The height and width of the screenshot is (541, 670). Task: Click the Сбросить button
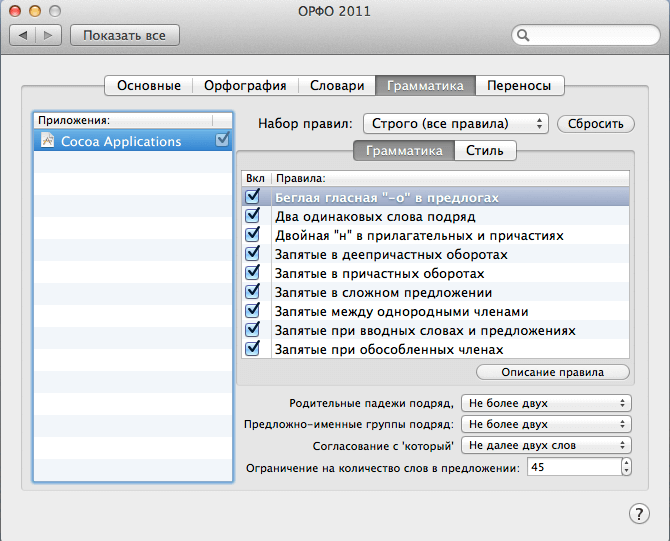pos(596,123)
